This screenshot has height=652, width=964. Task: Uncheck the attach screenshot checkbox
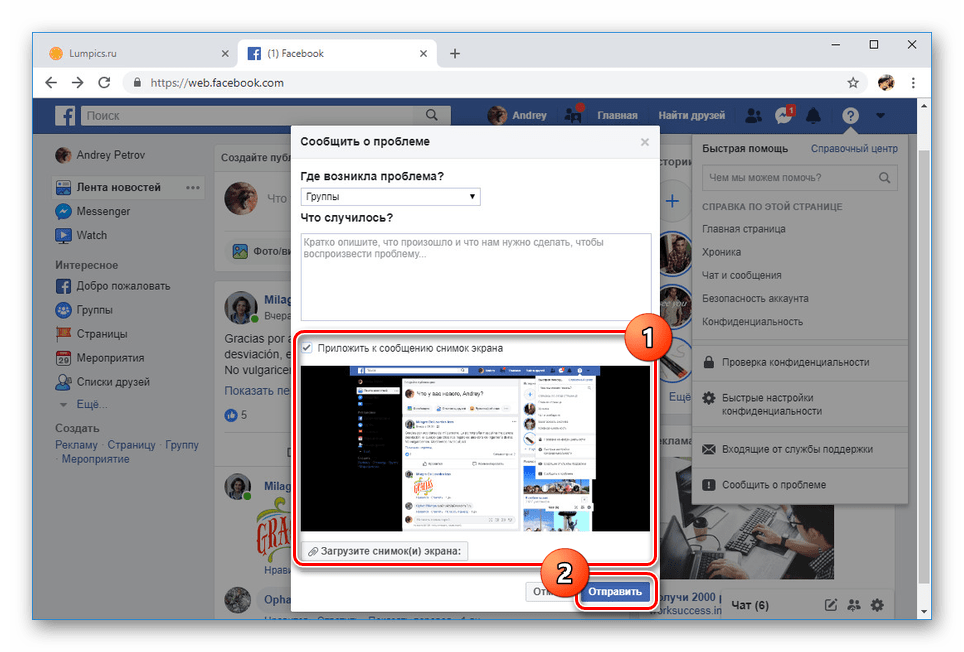click(x=308, y=348)
